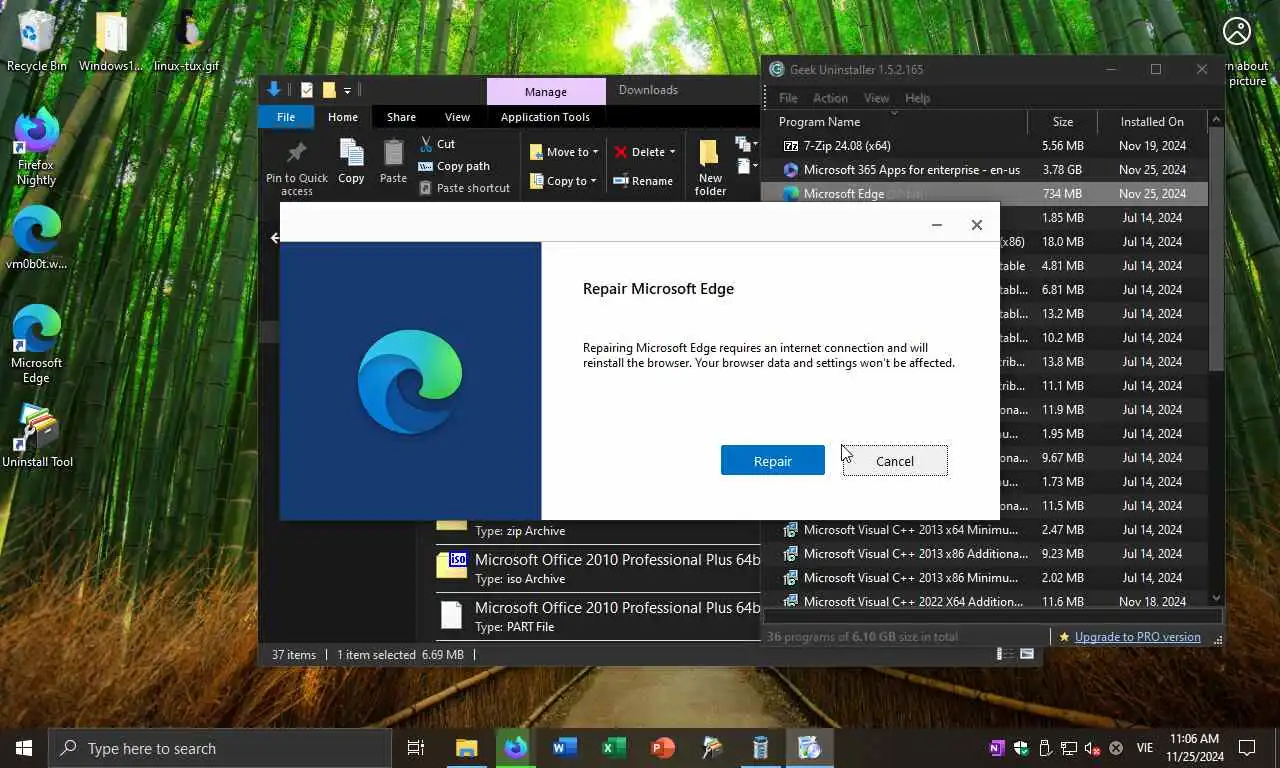Sort by Installed On column header
The width and height of the screenshot is (1280, 768).
[1152, 122]
